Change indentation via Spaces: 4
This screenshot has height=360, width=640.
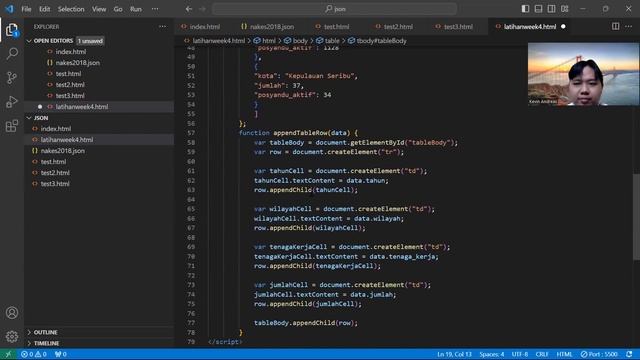pyautogui.click(x=491, y=354)
